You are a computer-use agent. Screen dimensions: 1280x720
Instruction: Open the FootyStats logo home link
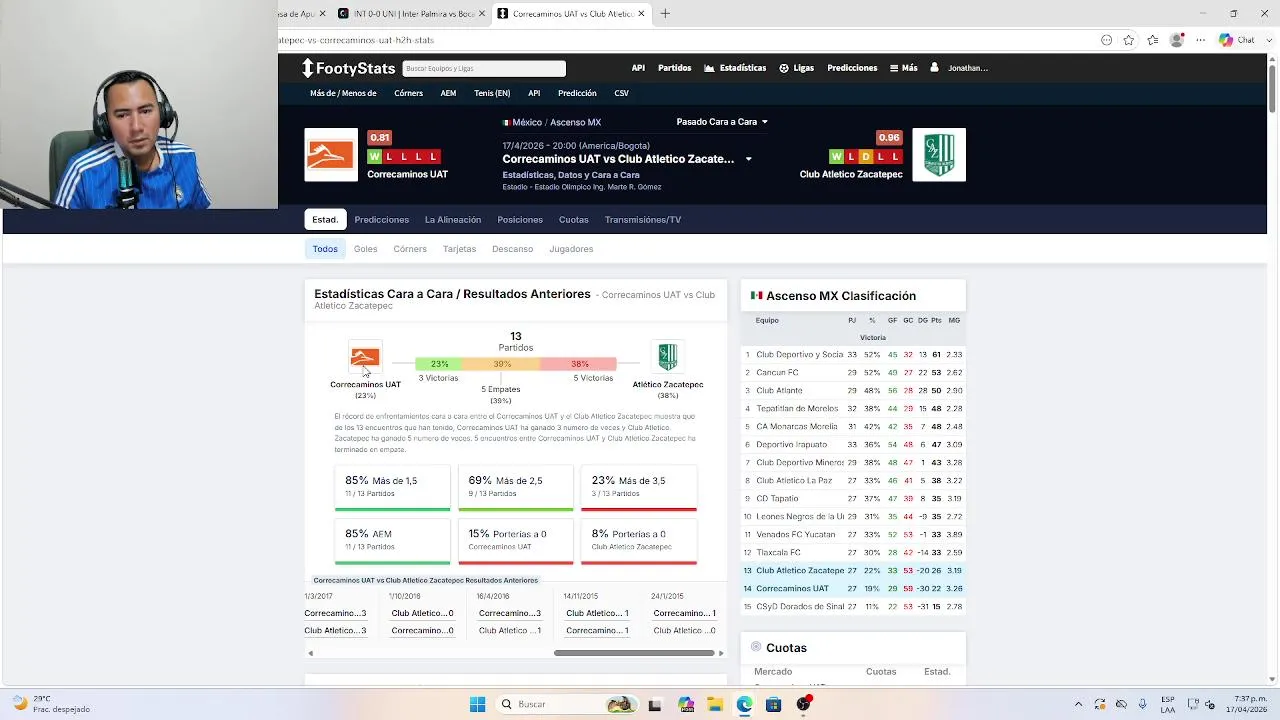349,68
